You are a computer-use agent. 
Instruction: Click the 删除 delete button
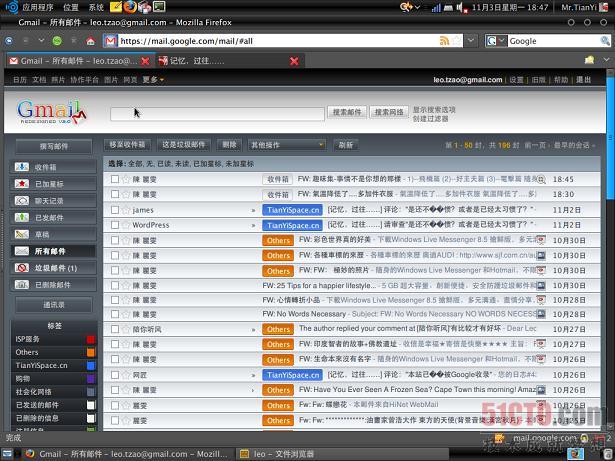[229, 145]
